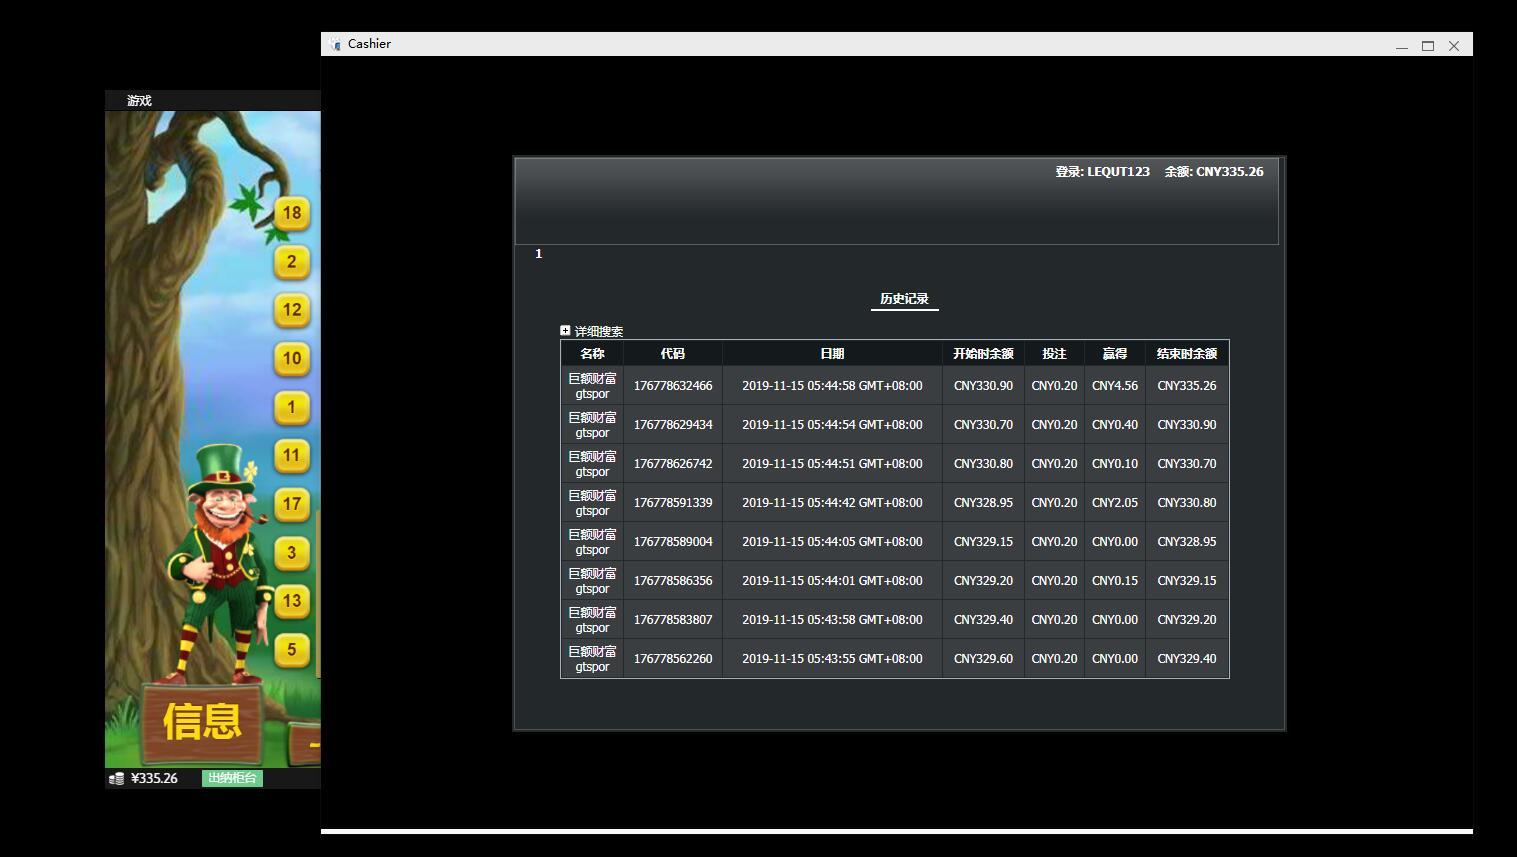Screen dimensions: 1517x857
Task: Click date 2019-11-15 05:44:01 GMT+08:00
Action: (832, 581)
